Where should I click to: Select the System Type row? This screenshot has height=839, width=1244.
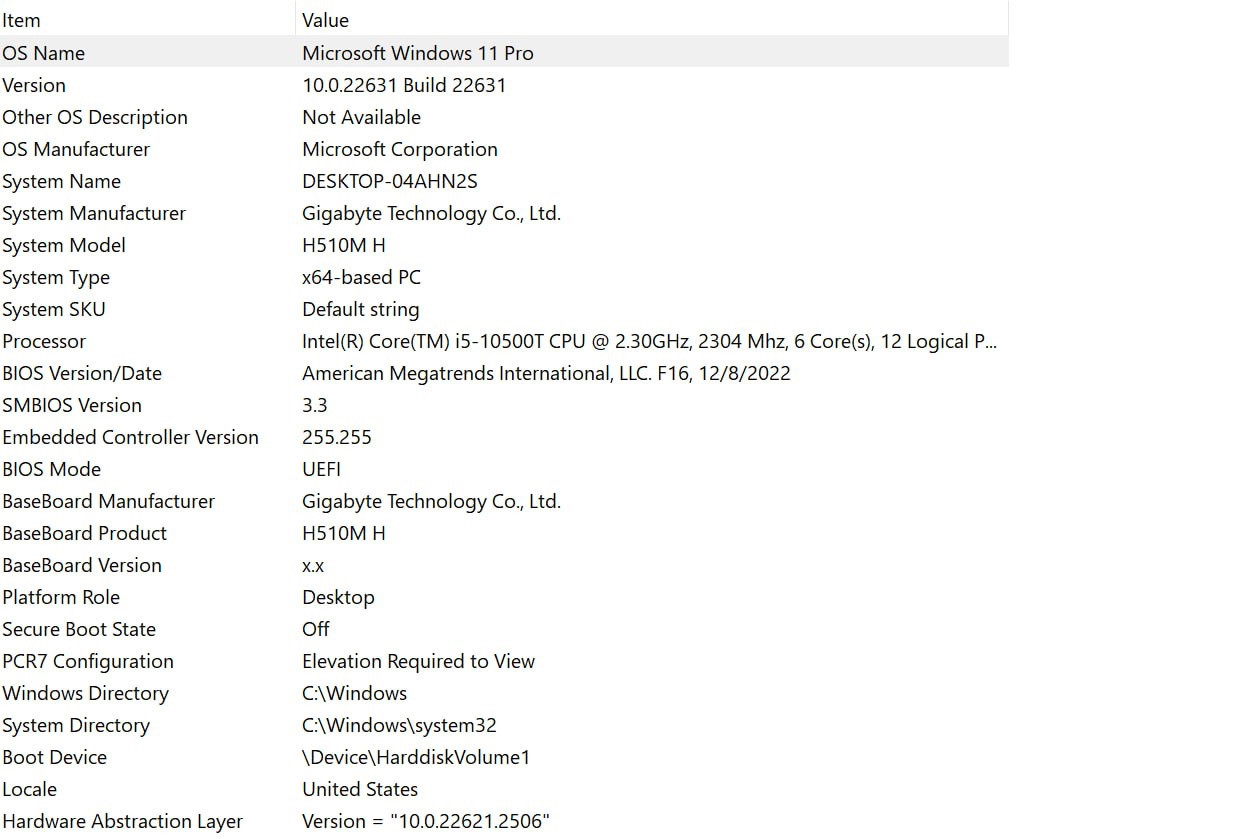click(x=56, y=277)
